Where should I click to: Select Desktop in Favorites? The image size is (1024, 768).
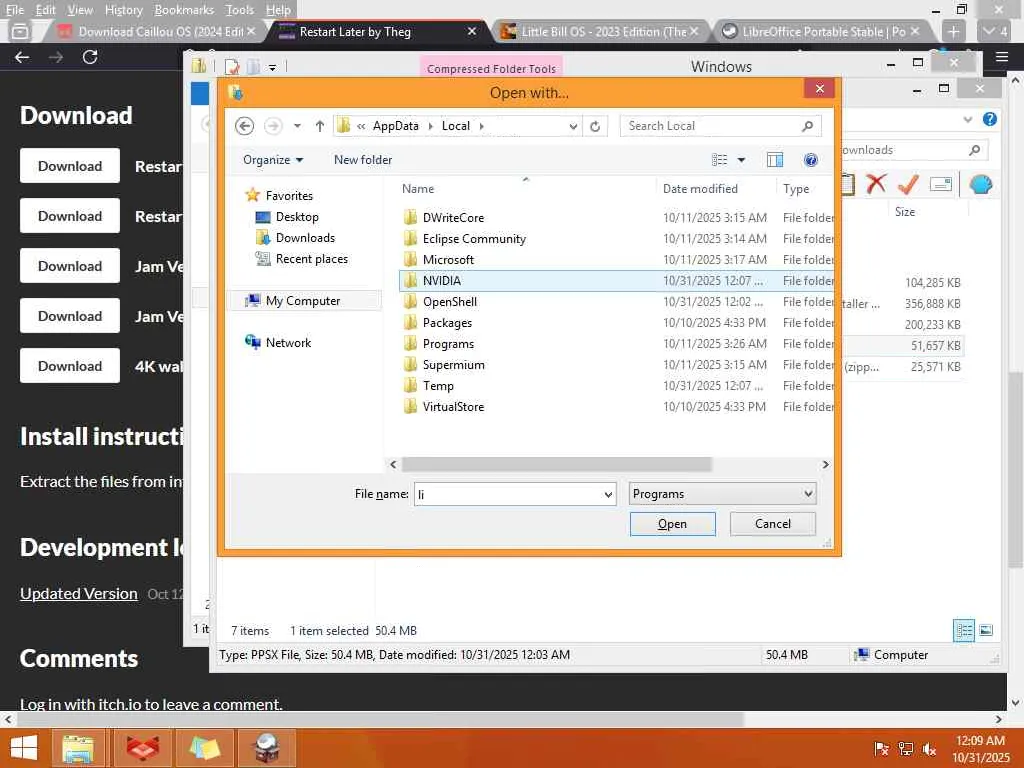click(x=296, y=217)
